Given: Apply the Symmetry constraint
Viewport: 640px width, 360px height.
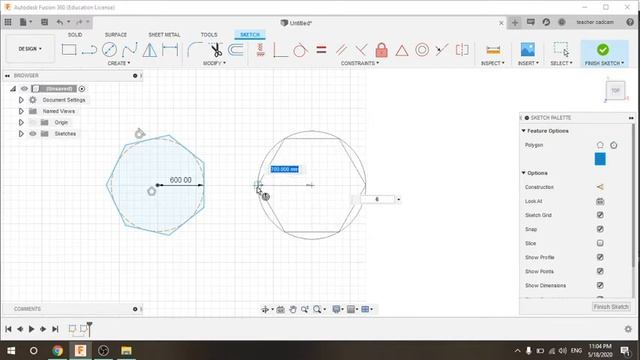Looking at the screenshot, I should pos(462,50).
